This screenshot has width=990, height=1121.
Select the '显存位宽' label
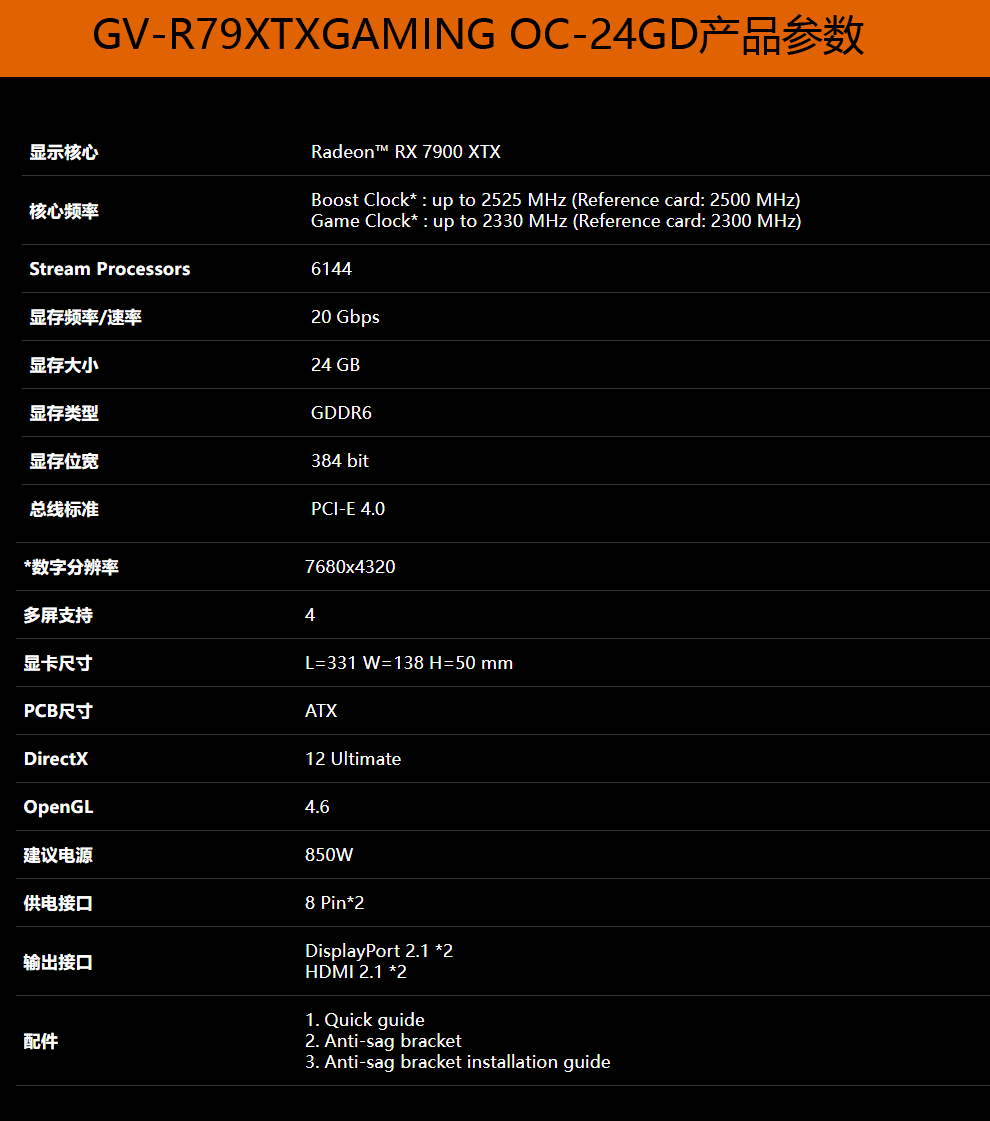point(64,461)
